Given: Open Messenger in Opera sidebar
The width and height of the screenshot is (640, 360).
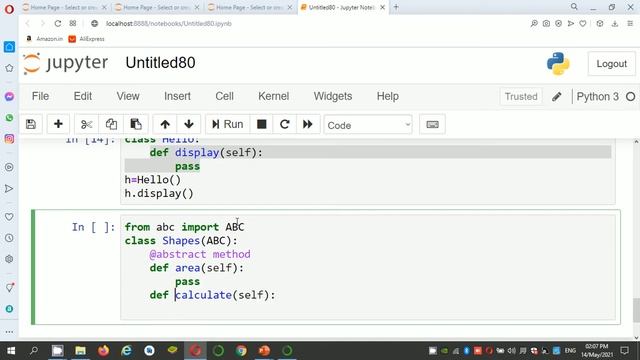Looking at the screenshot, I should [9, 96].
